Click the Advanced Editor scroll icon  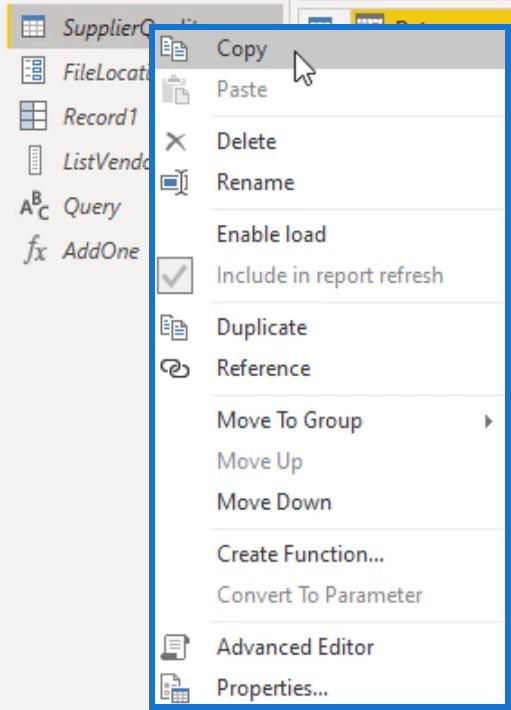[x=175, y=647]
